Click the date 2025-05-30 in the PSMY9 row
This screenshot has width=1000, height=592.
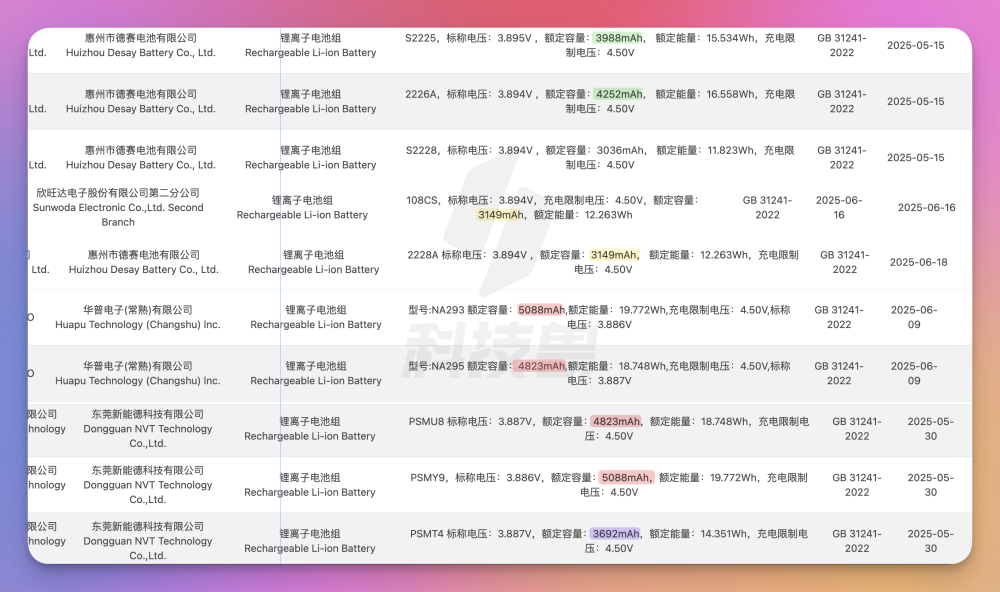930,485
